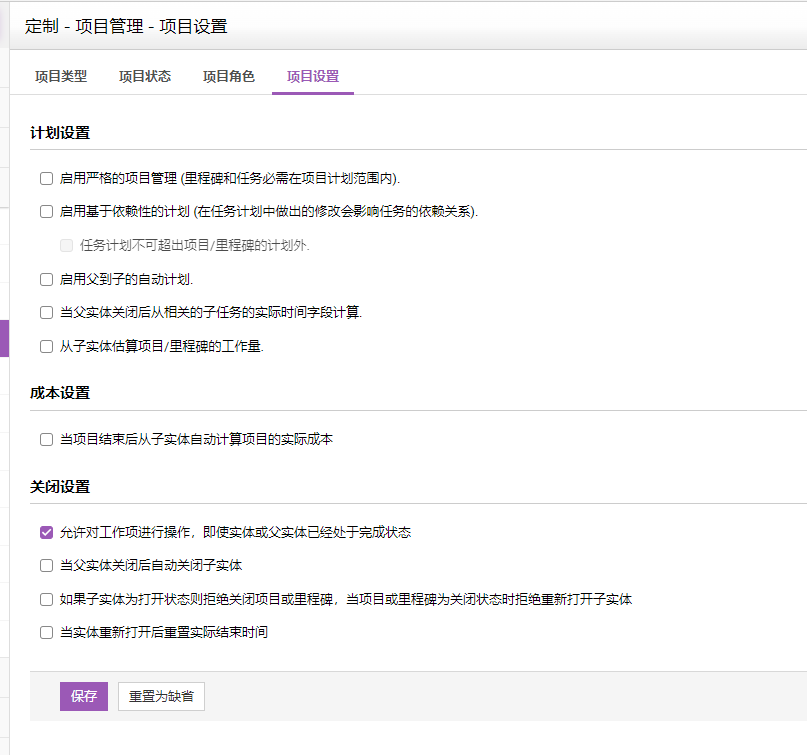Click the active 项目设置 tab

313,76
